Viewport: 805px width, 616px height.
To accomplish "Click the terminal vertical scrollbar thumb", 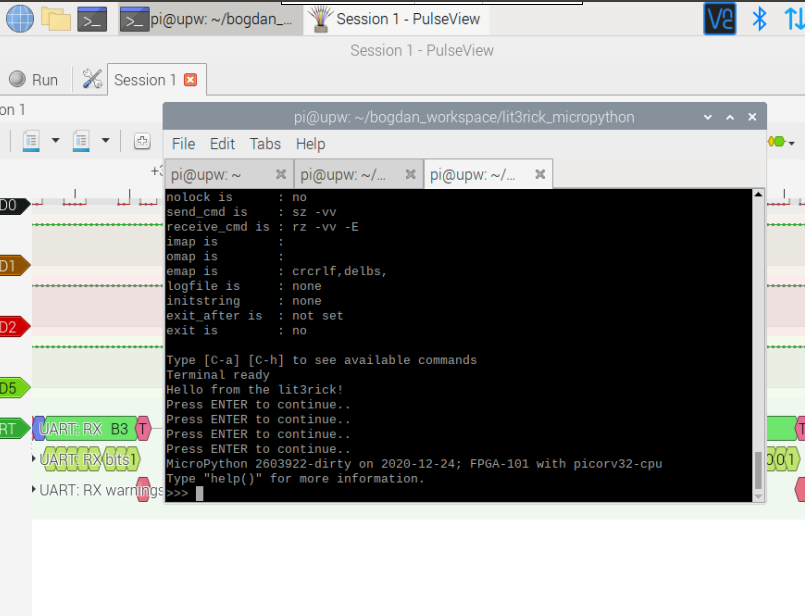I will [758, 471].
